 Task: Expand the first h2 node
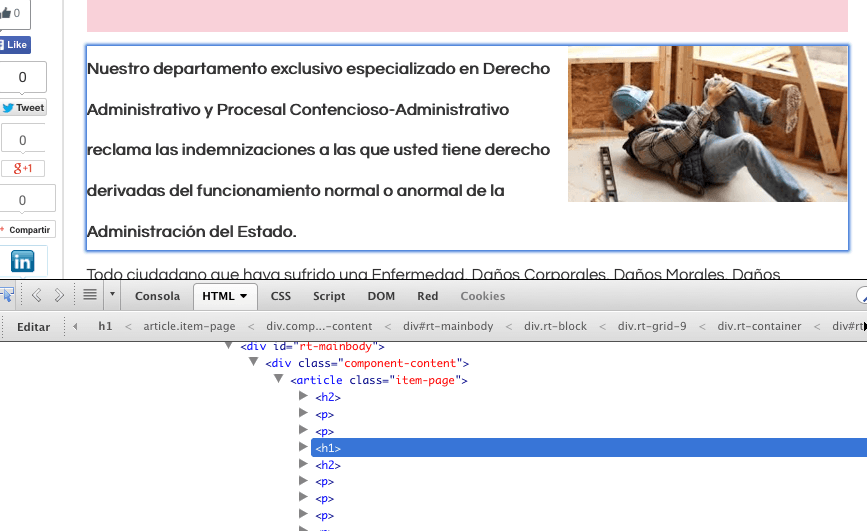[303, 395]
